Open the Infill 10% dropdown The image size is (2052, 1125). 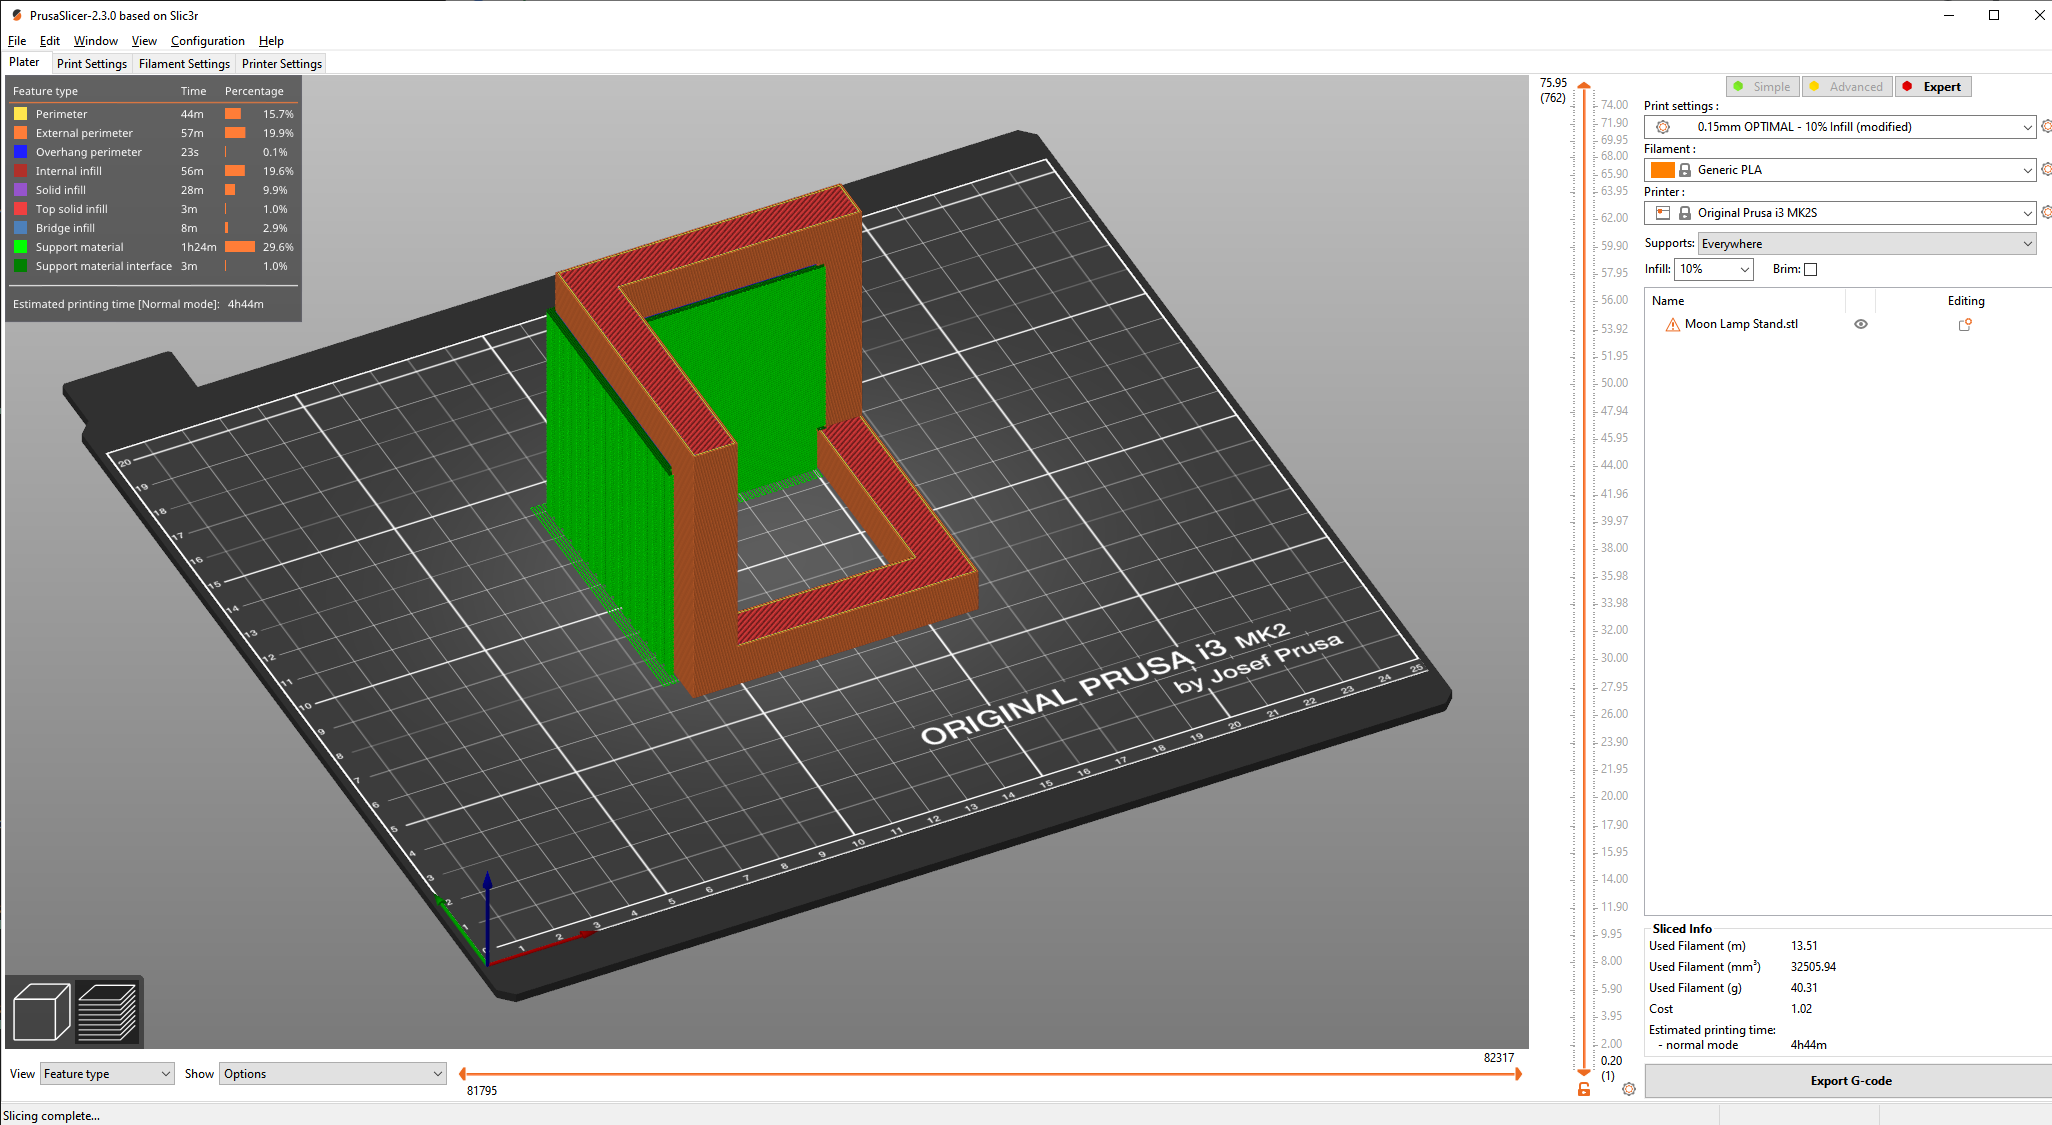click(x=1714, y=269)
